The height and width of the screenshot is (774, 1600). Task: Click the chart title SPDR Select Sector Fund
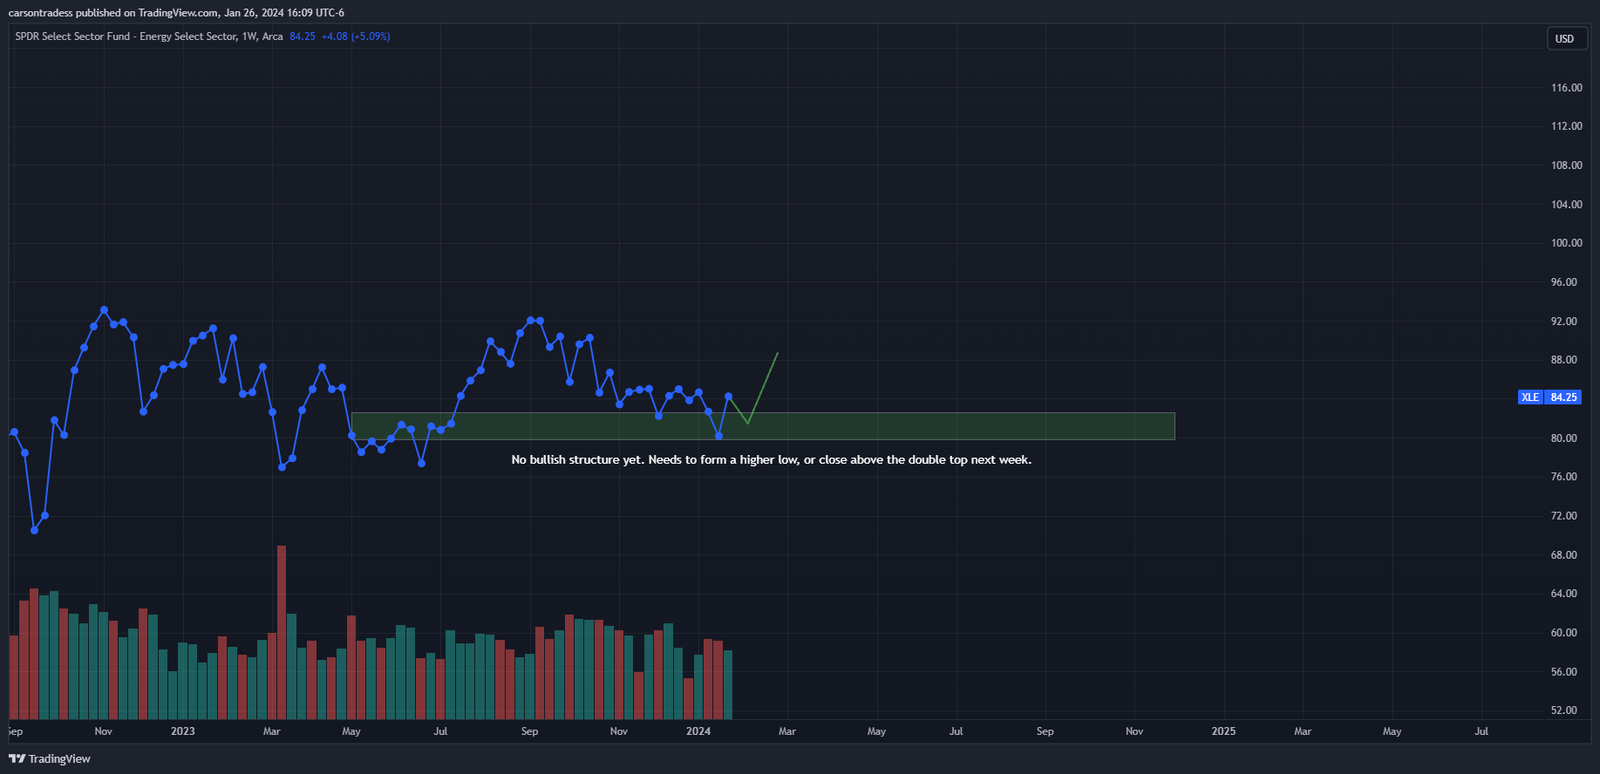click(x=73, y=36)
